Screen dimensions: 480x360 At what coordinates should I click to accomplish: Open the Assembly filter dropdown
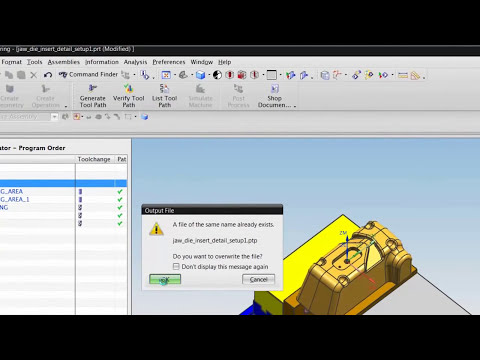(54, 117)
